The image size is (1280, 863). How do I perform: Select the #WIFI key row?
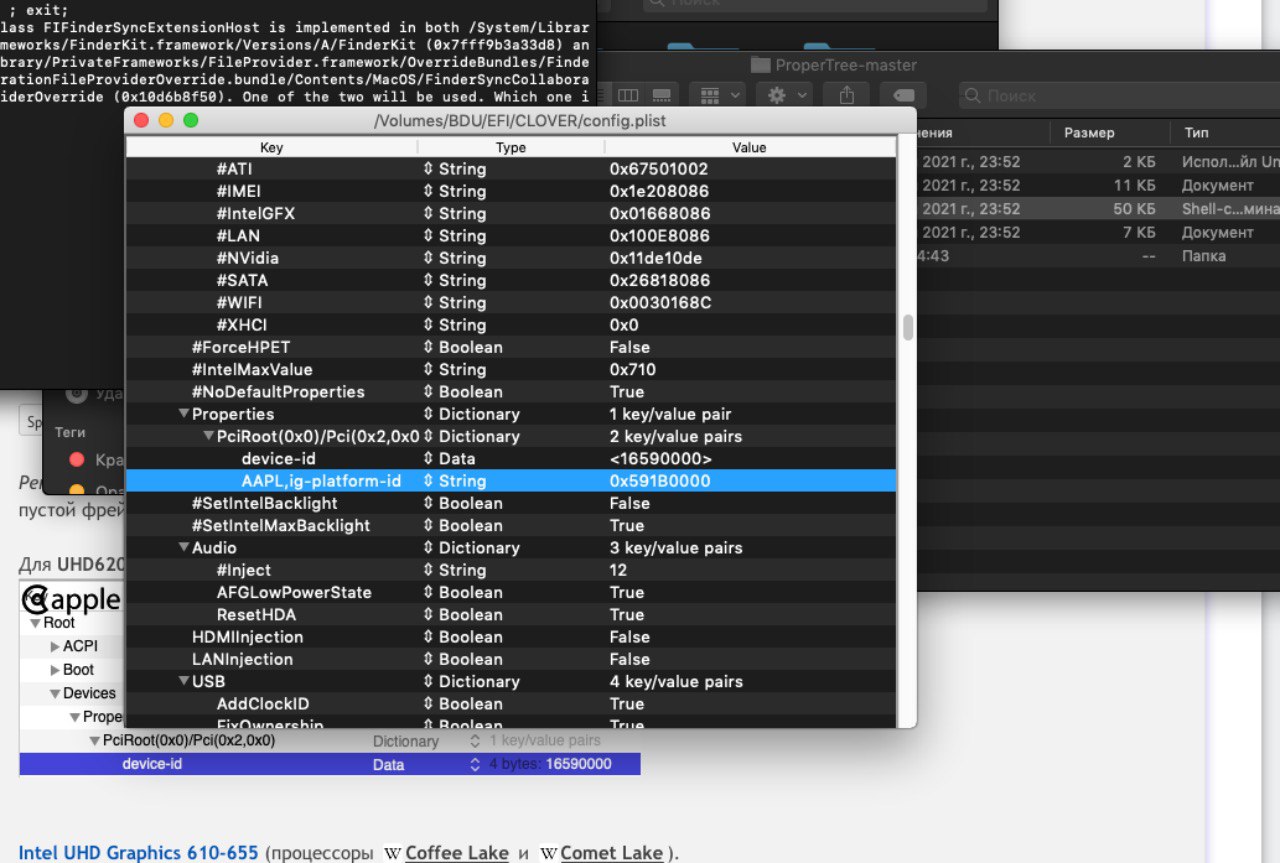[510, 303]
